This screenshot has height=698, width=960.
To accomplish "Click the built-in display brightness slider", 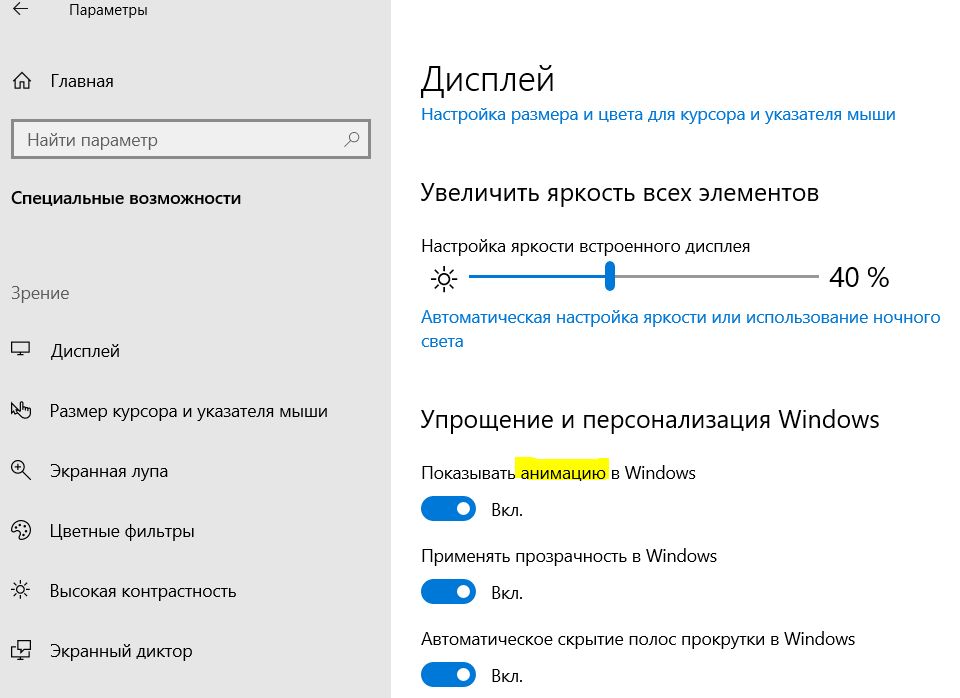I will [x=642, y=277].
